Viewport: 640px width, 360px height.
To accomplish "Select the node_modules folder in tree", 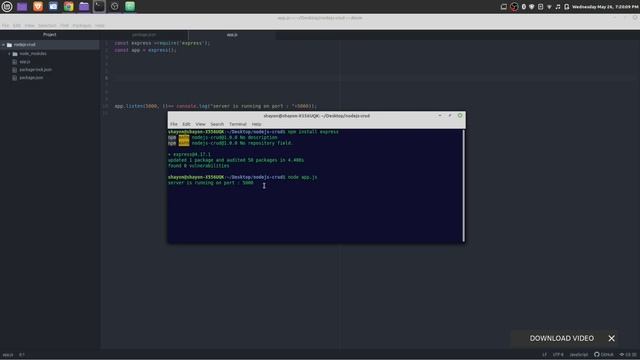I will click(x=33, y=53).
